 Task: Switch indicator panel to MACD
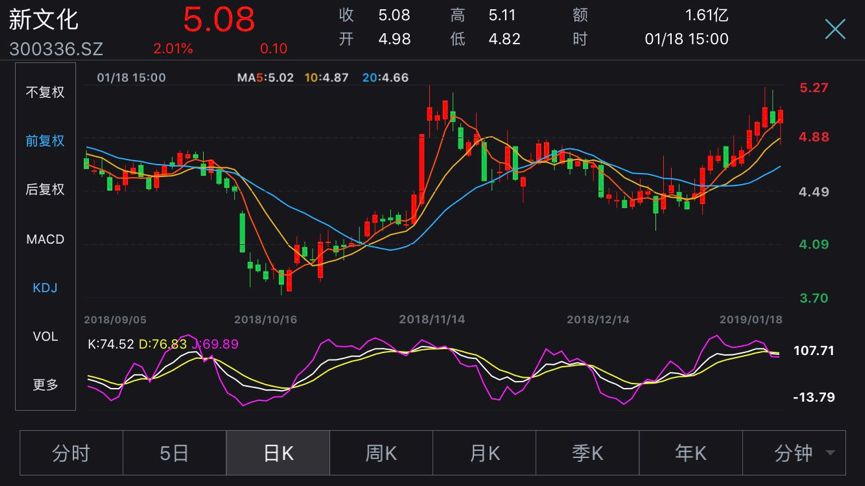coord(45,239)
